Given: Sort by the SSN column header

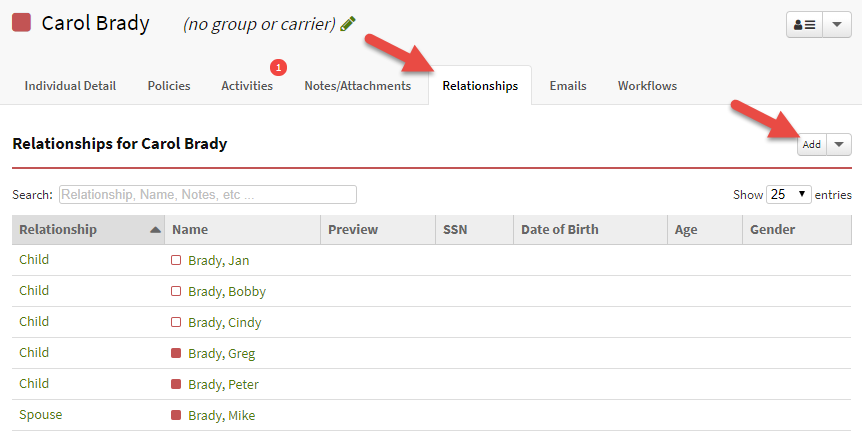Looking at the screenshot, I should pyautogui.click(x=474, y=230).
